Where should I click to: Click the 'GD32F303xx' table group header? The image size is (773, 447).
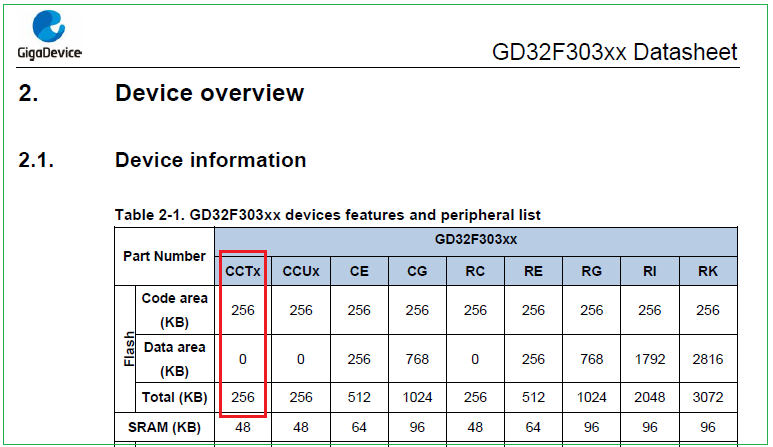pos(476,240)
